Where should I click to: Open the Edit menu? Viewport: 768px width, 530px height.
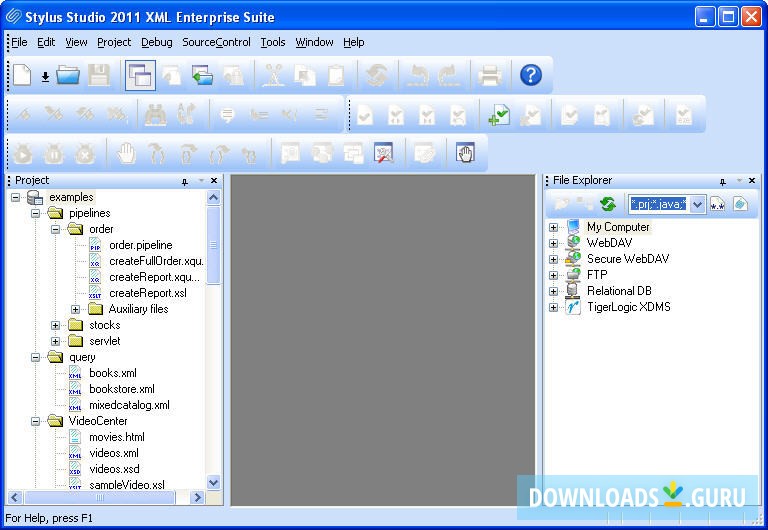pyautogui.click(x=46, y=42)
